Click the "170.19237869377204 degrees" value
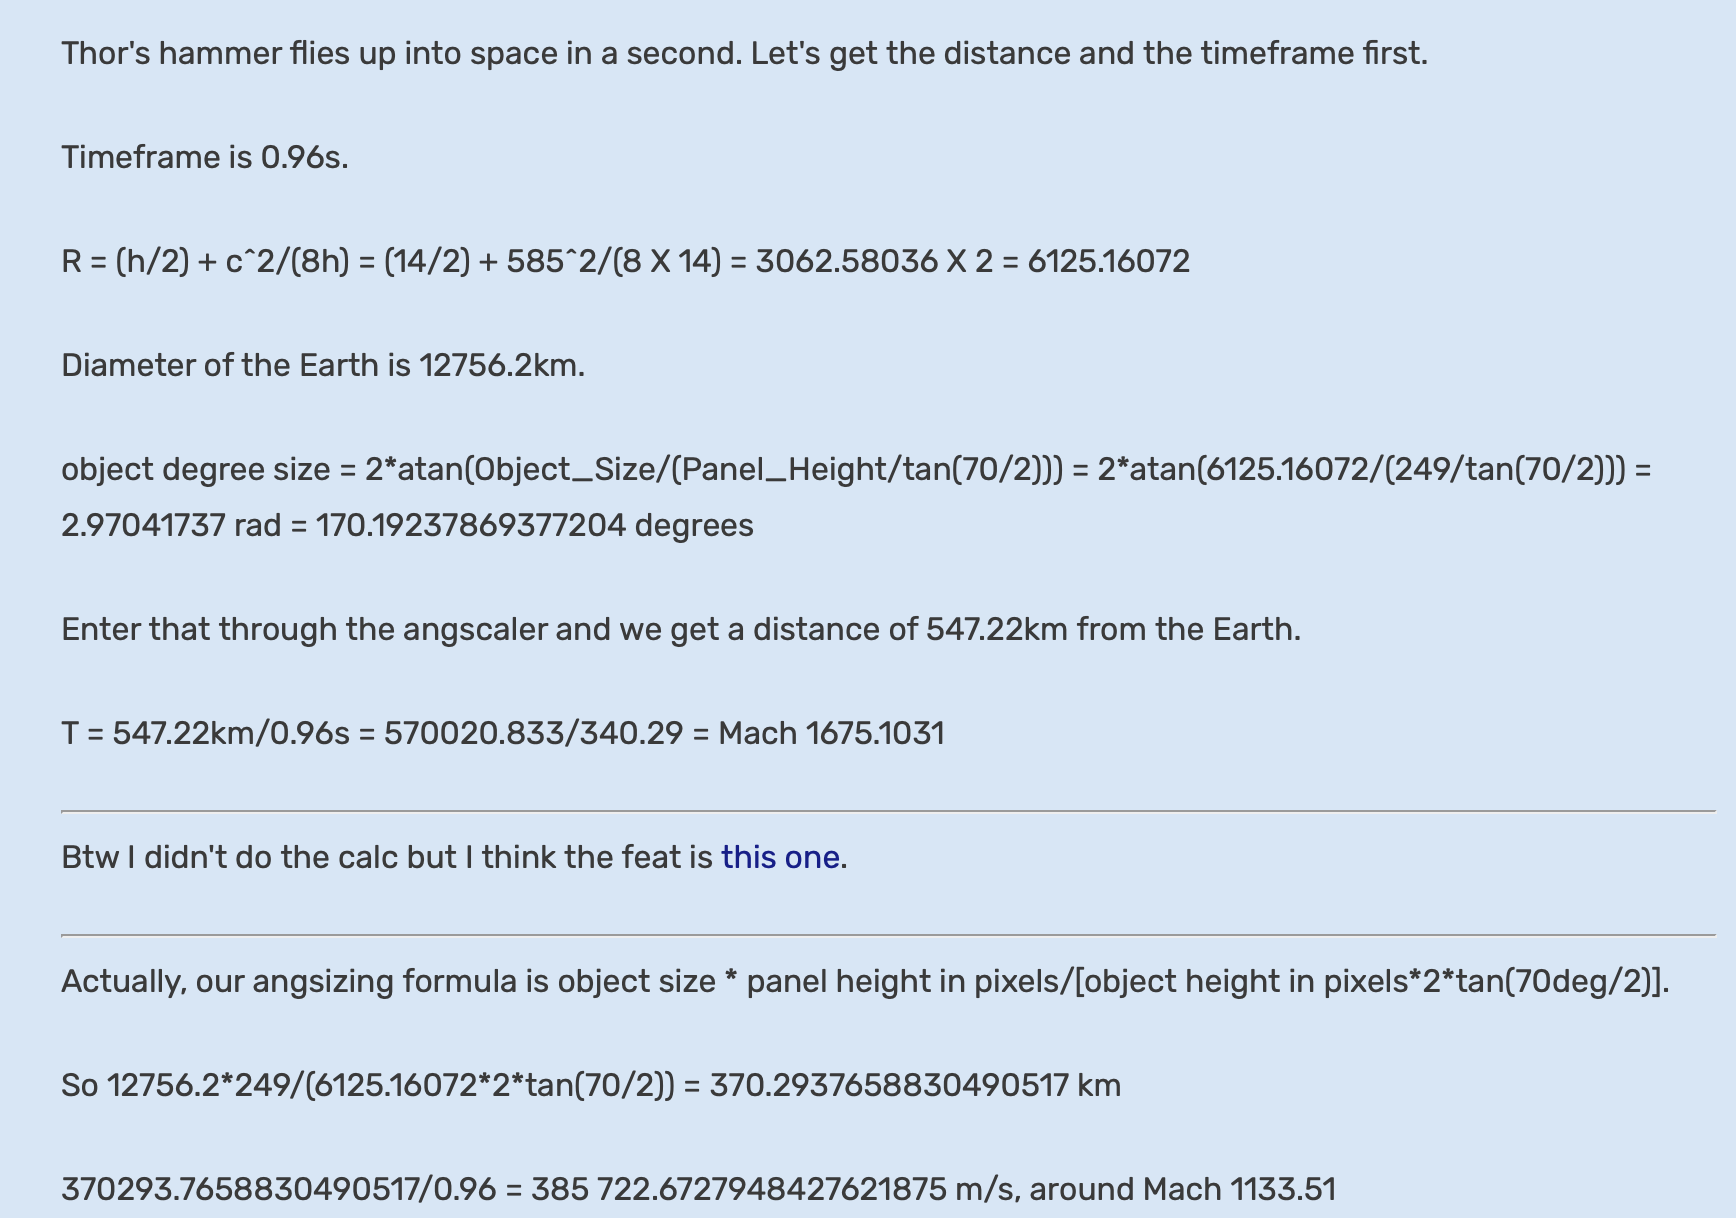 tap(534, 526)
